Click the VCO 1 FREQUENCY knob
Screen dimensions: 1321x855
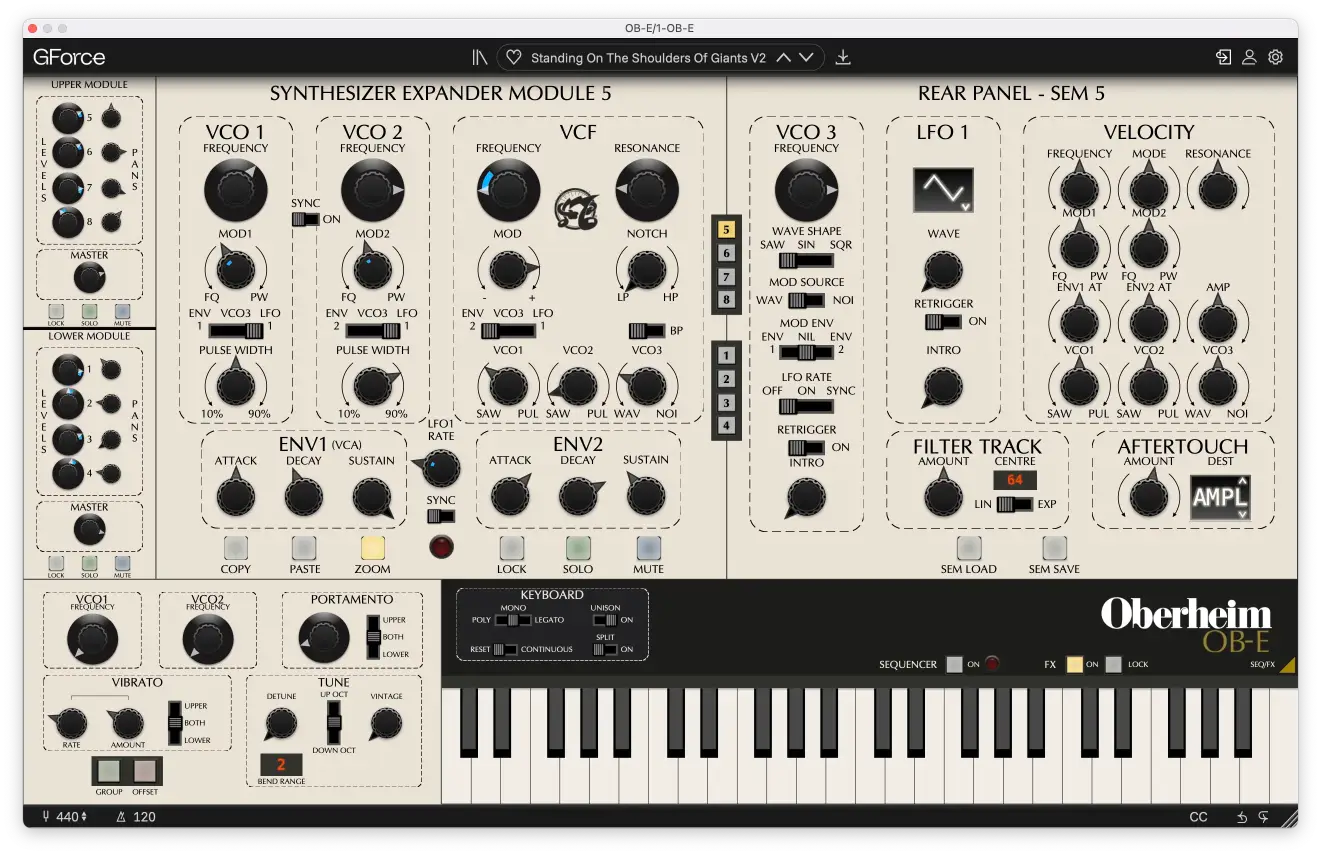pos(236,190)
